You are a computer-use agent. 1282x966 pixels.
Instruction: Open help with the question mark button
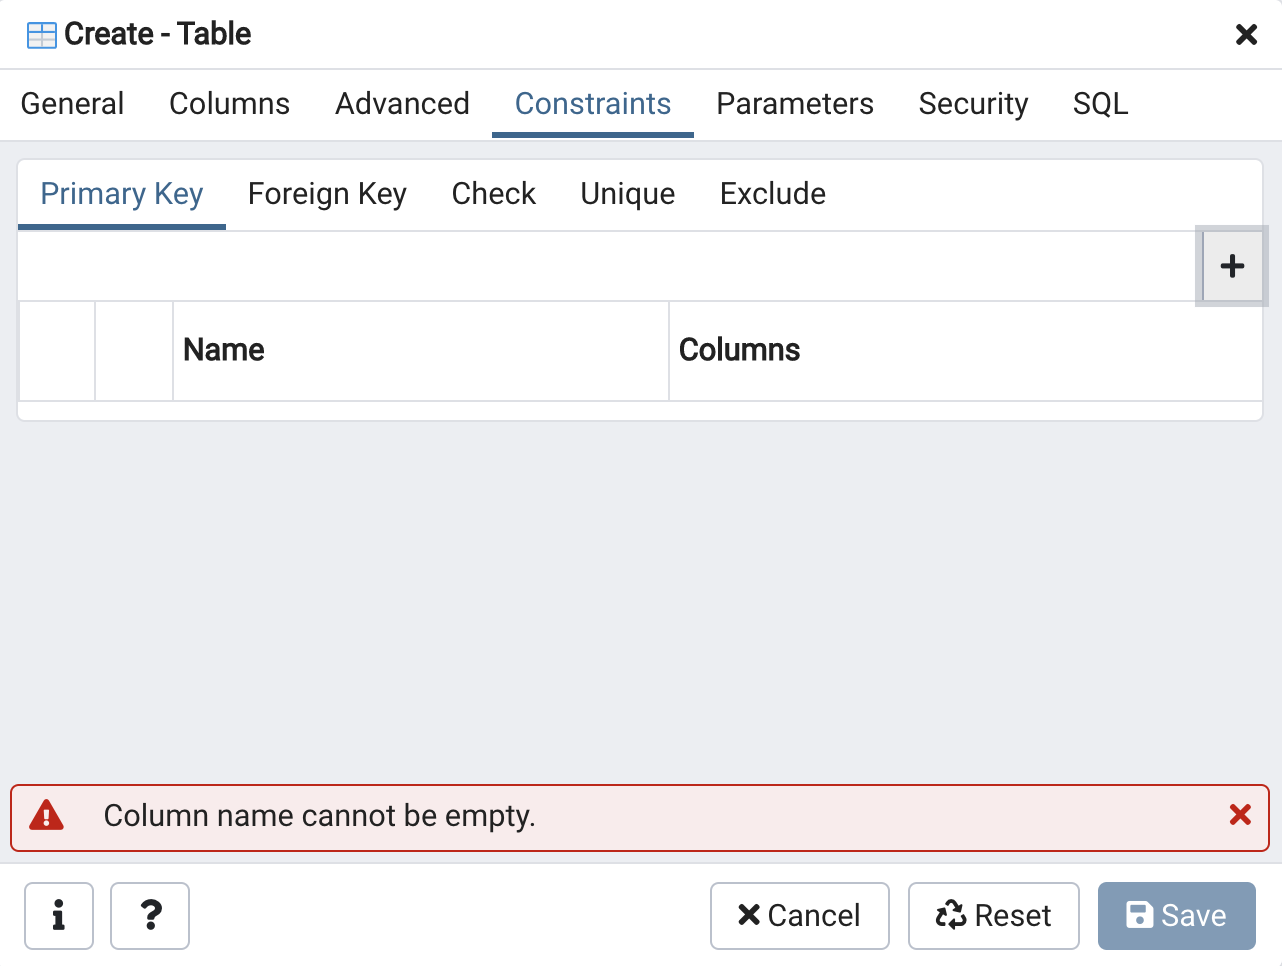click(150, 915)
